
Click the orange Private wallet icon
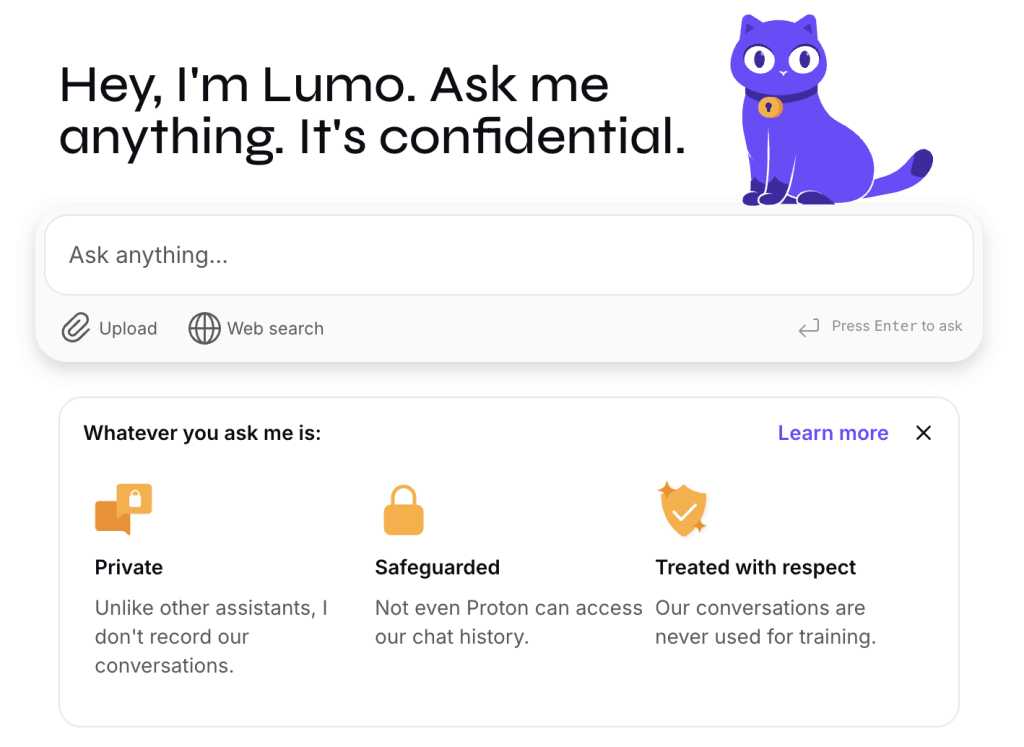click(x=122, y=509)
